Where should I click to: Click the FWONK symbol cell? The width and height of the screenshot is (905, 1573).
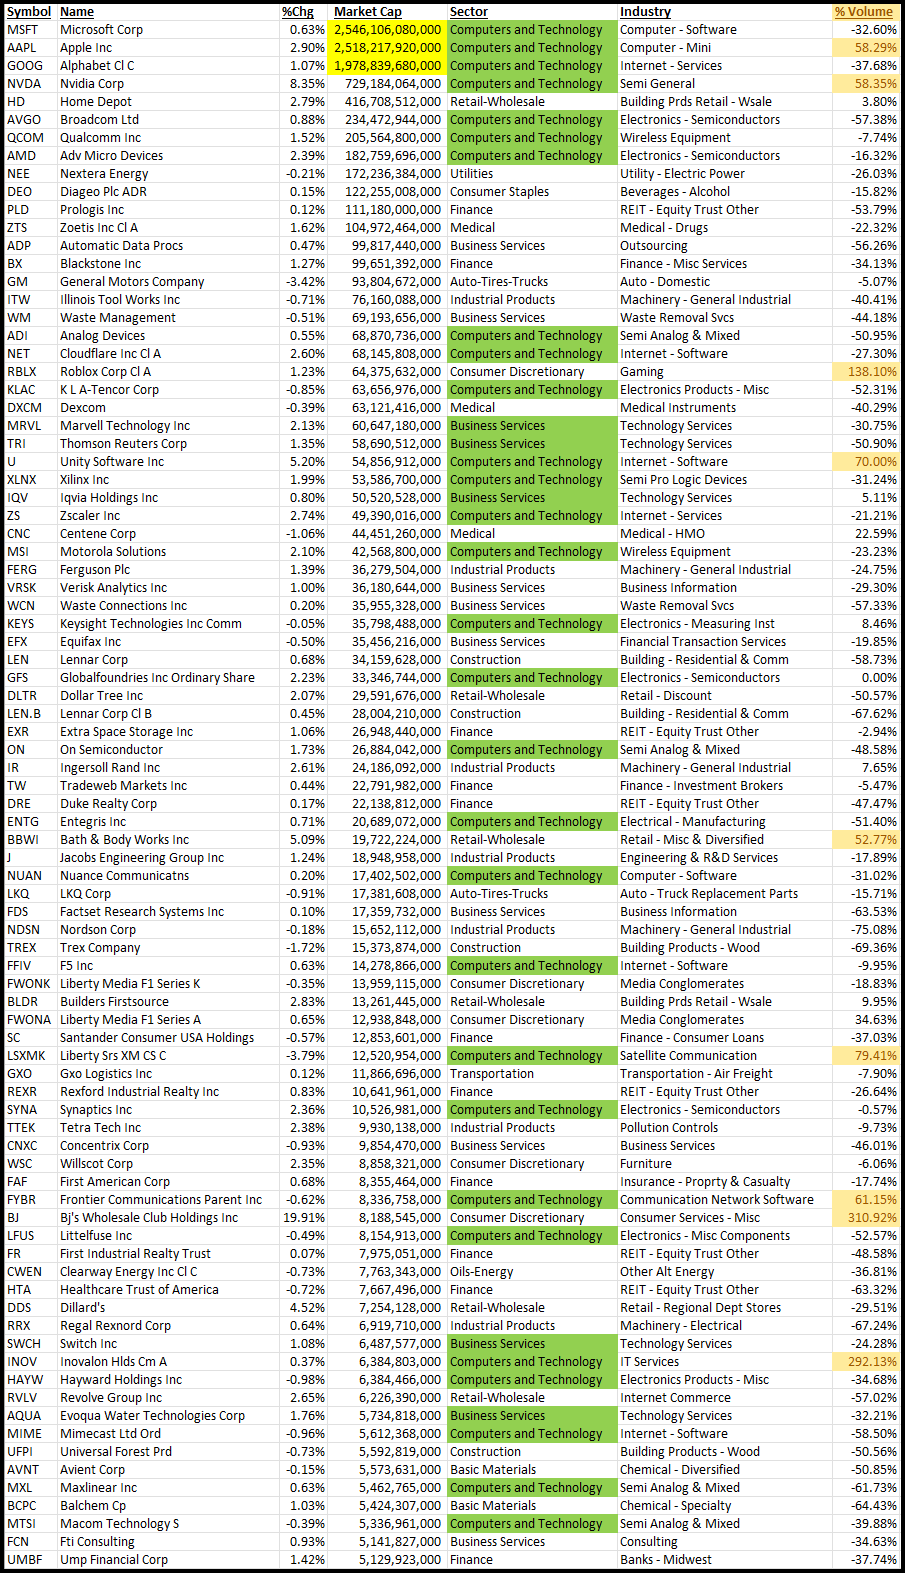coord(29,984)
